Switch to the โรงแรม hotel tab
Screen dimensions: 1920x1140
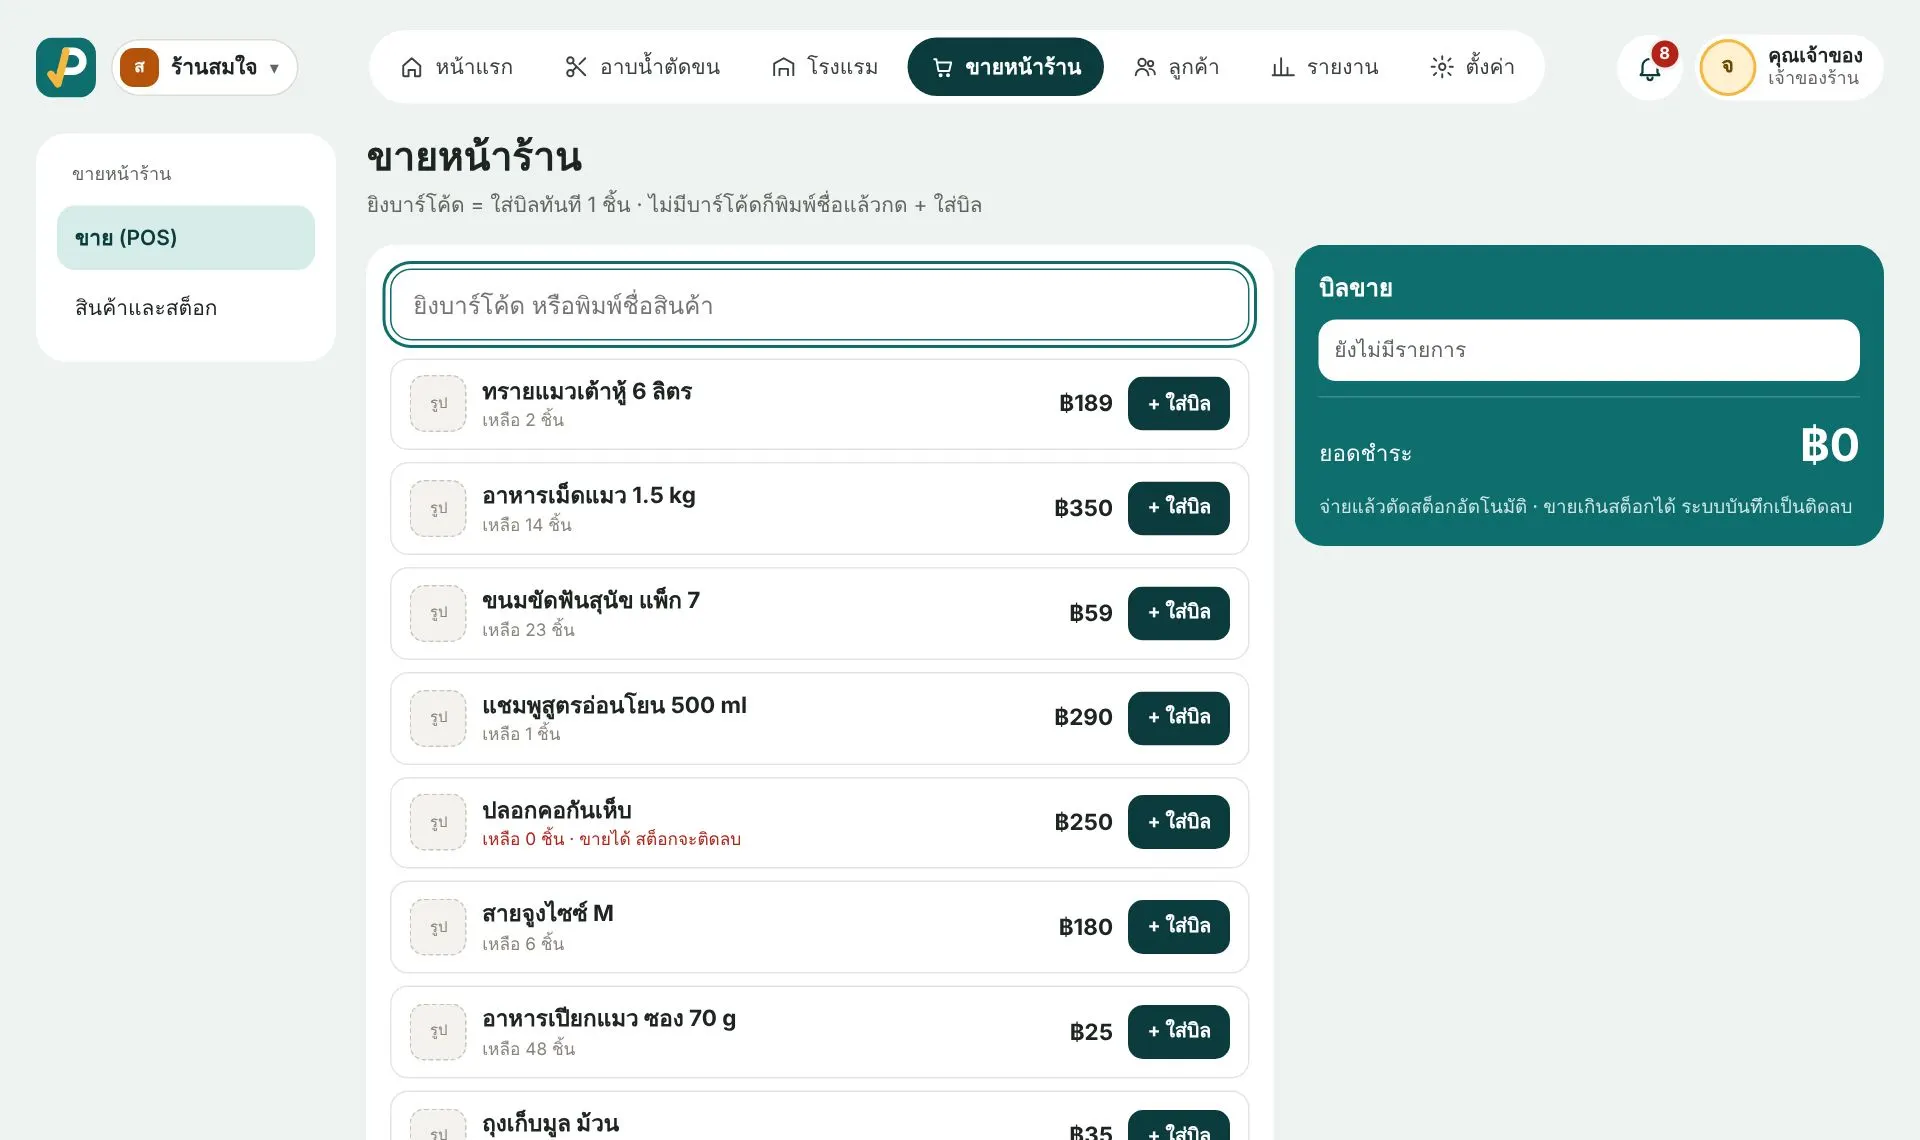coord(825,67)
